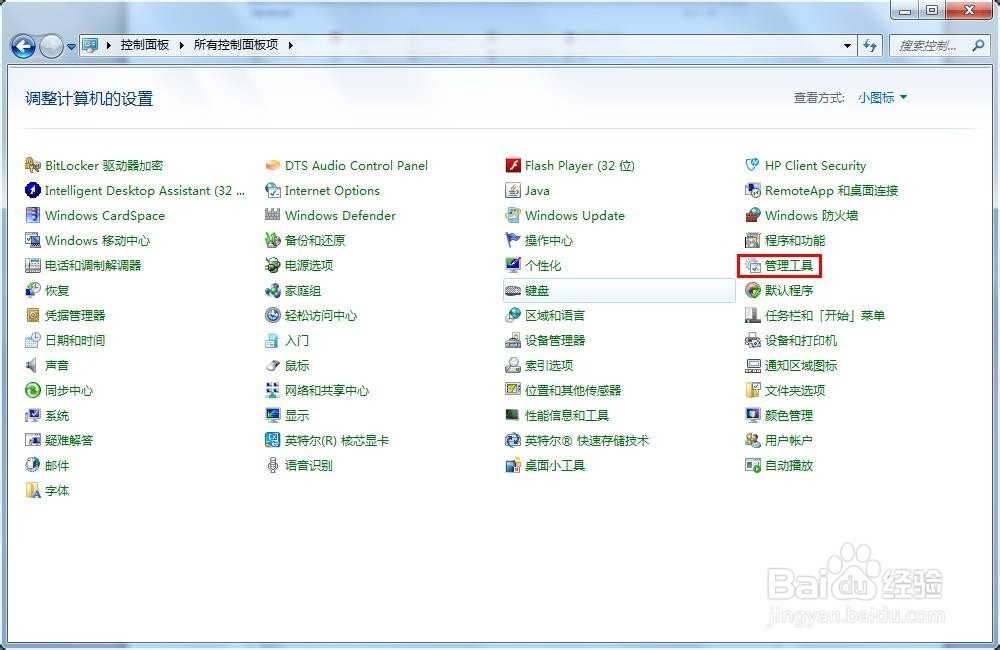Open 区域和语言 link
The image size is (1000, 650).
[x=554, y=315]
